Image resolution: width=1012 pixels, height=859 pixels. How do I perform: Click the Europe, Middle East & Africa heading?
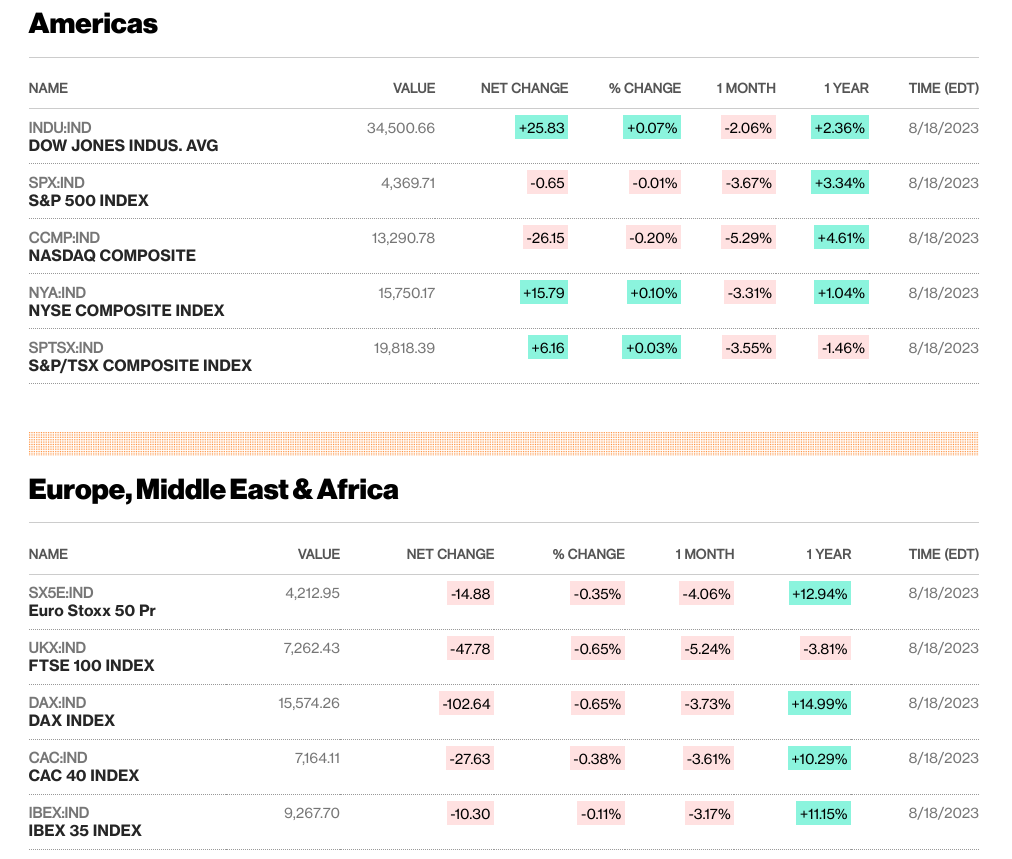pyautogui.click(x=214, y=490)
